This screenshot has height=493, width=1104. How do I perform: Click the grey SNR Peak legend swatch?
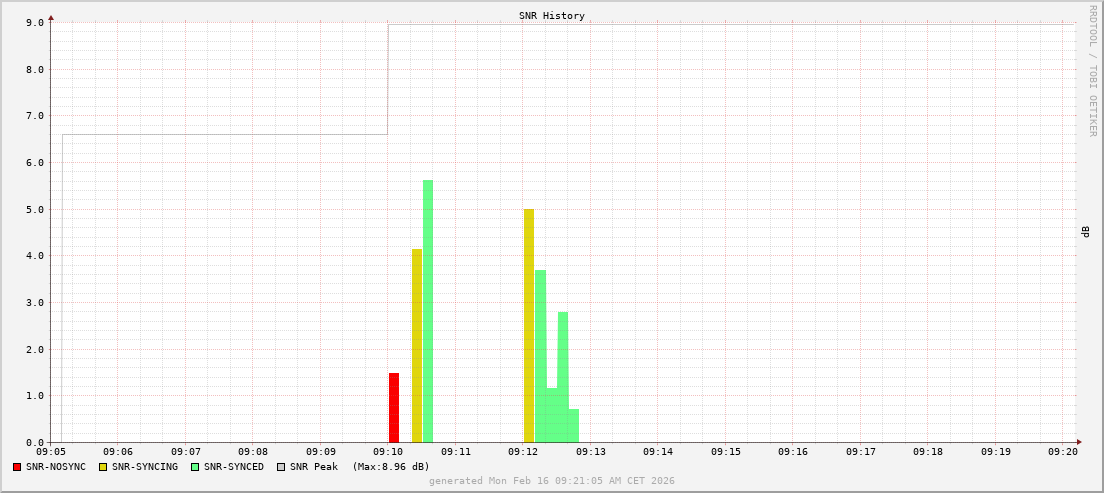pos(281,467)
